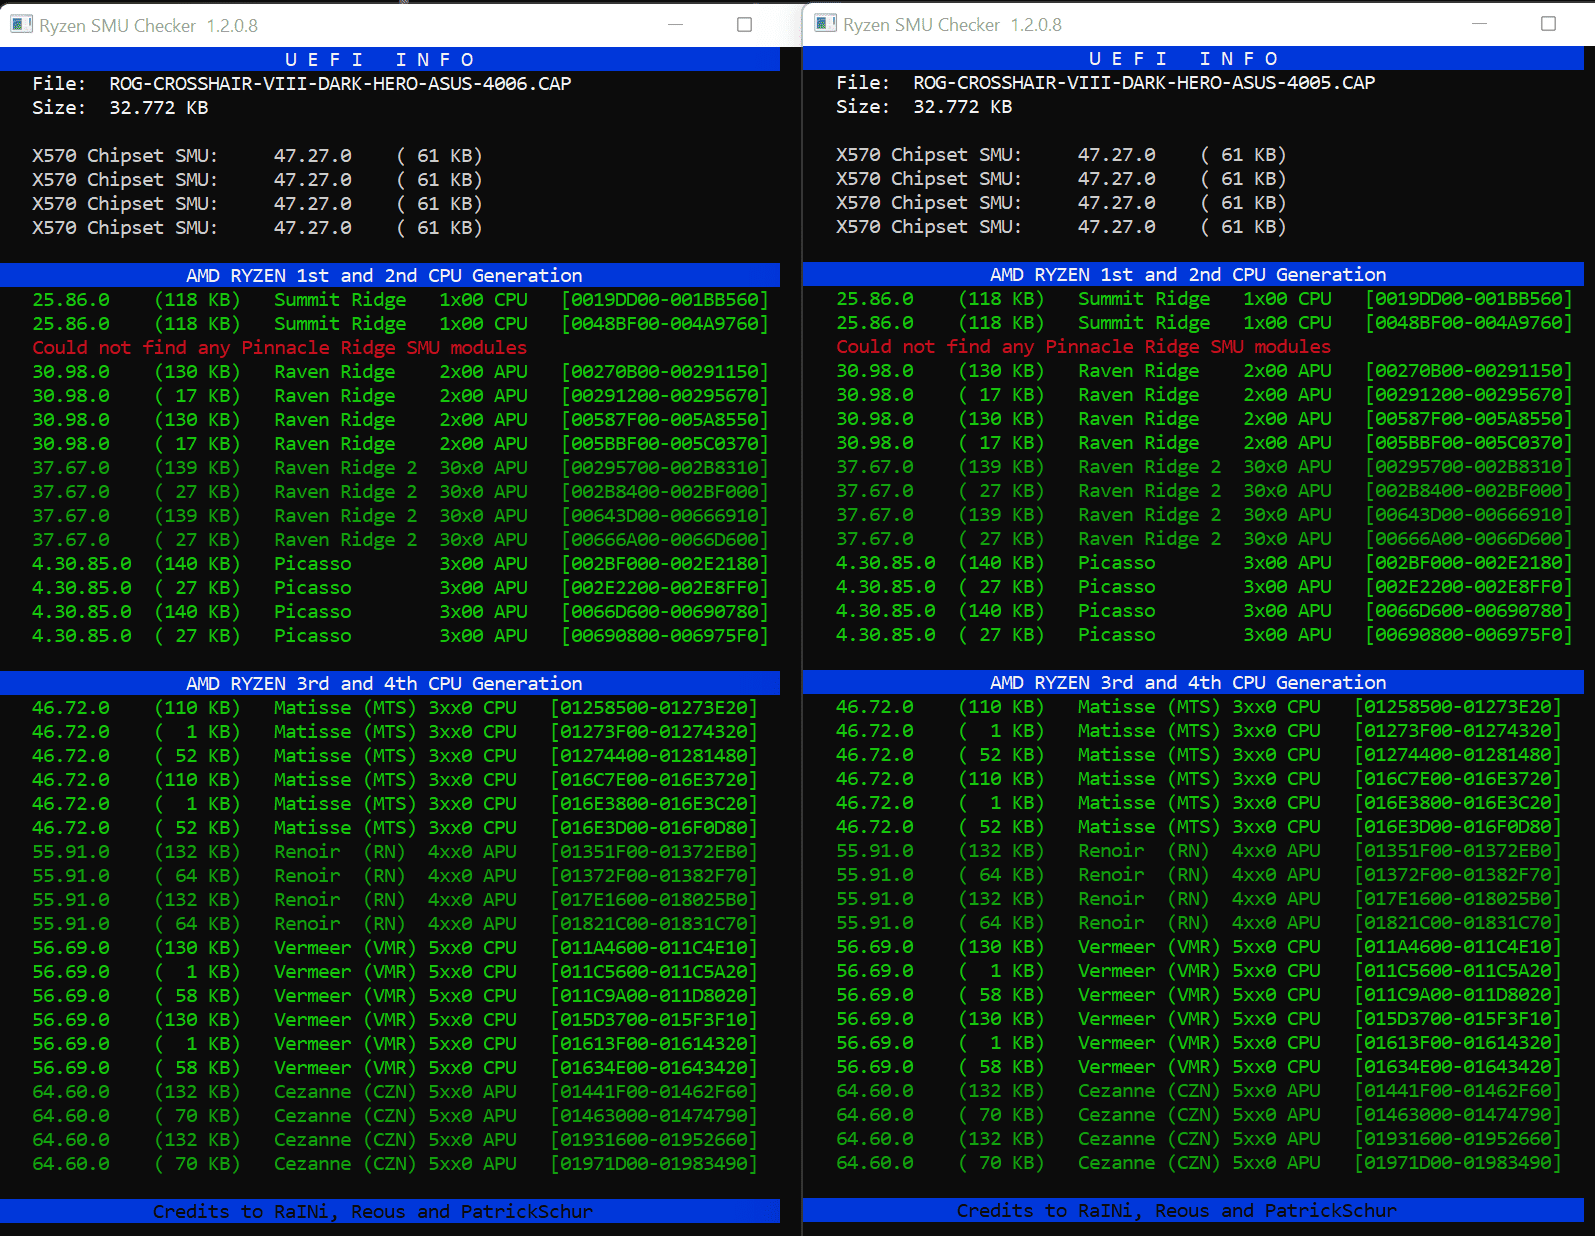This screenshot has width=1595, height=1236.
Task: Click address [00291200-00295670] in the 4005 window
Action: coord(1469,395)
